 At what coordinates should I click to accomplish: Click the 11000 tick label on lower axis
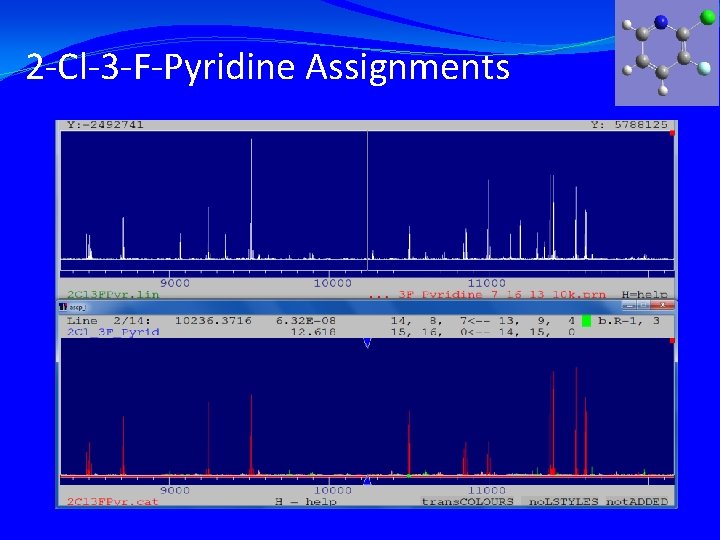tap(487, 490)
